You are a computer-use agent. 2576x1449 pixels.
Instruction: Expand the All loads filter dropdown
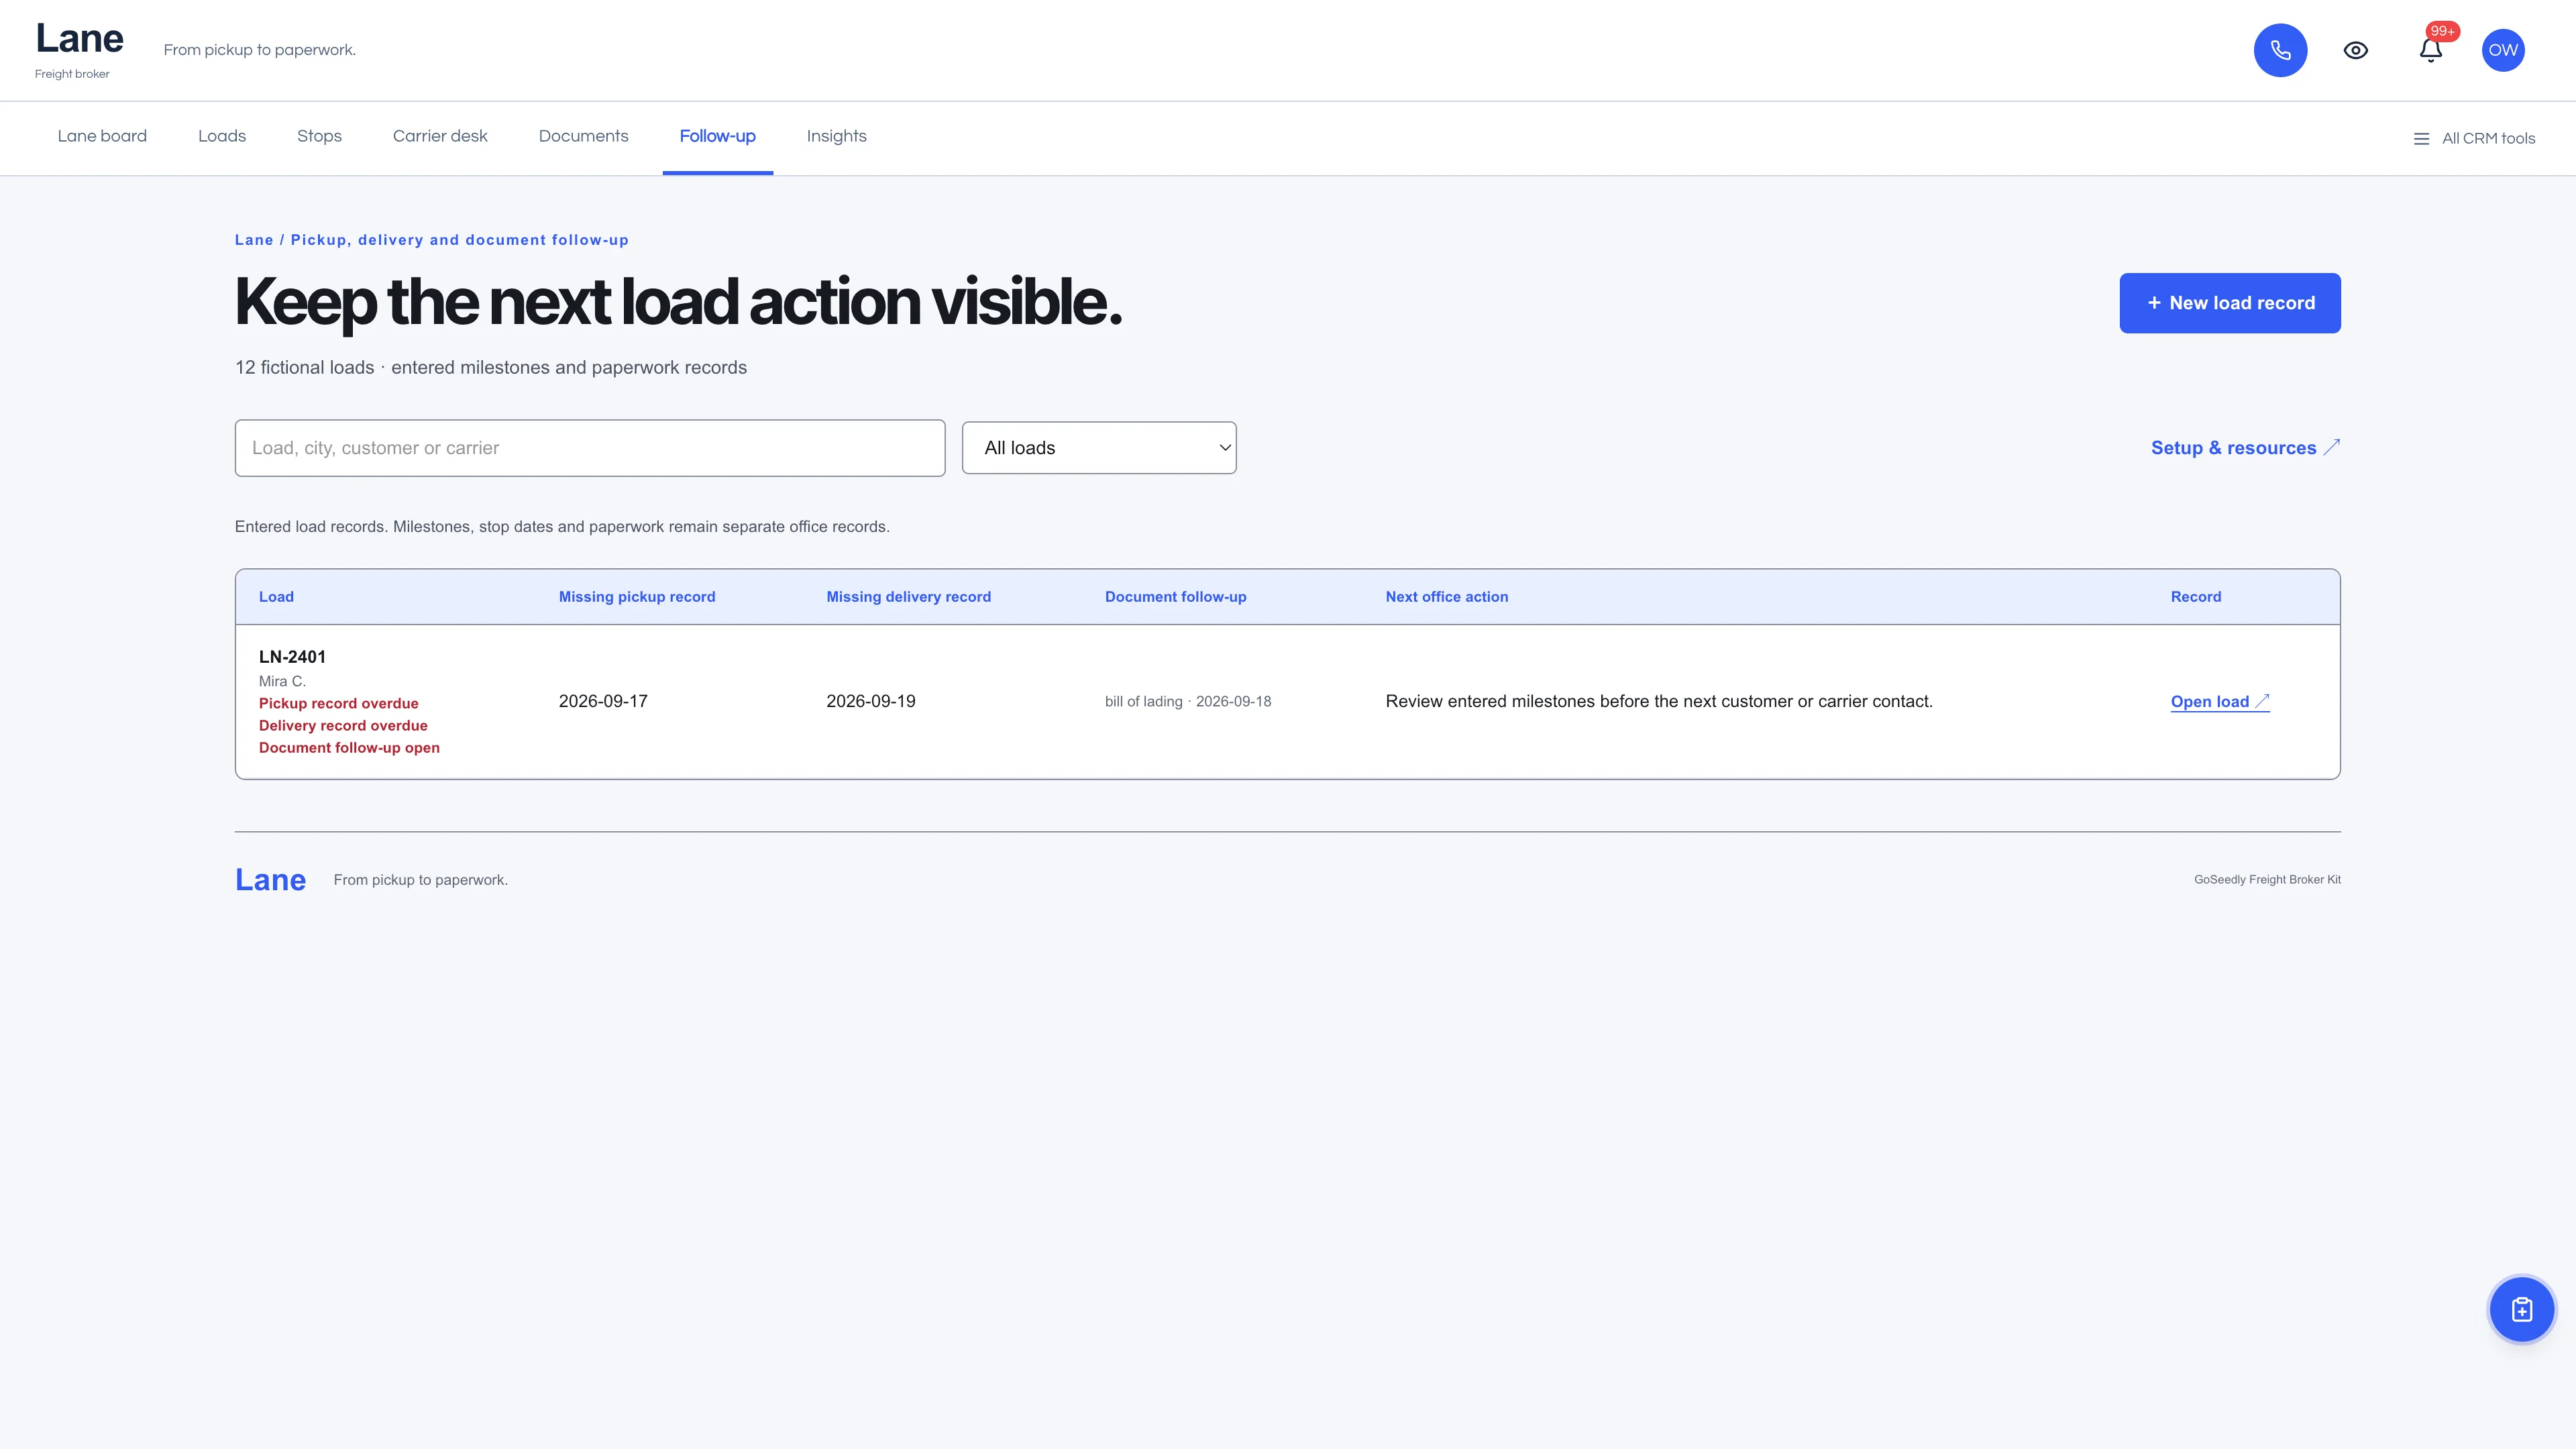1099,448
